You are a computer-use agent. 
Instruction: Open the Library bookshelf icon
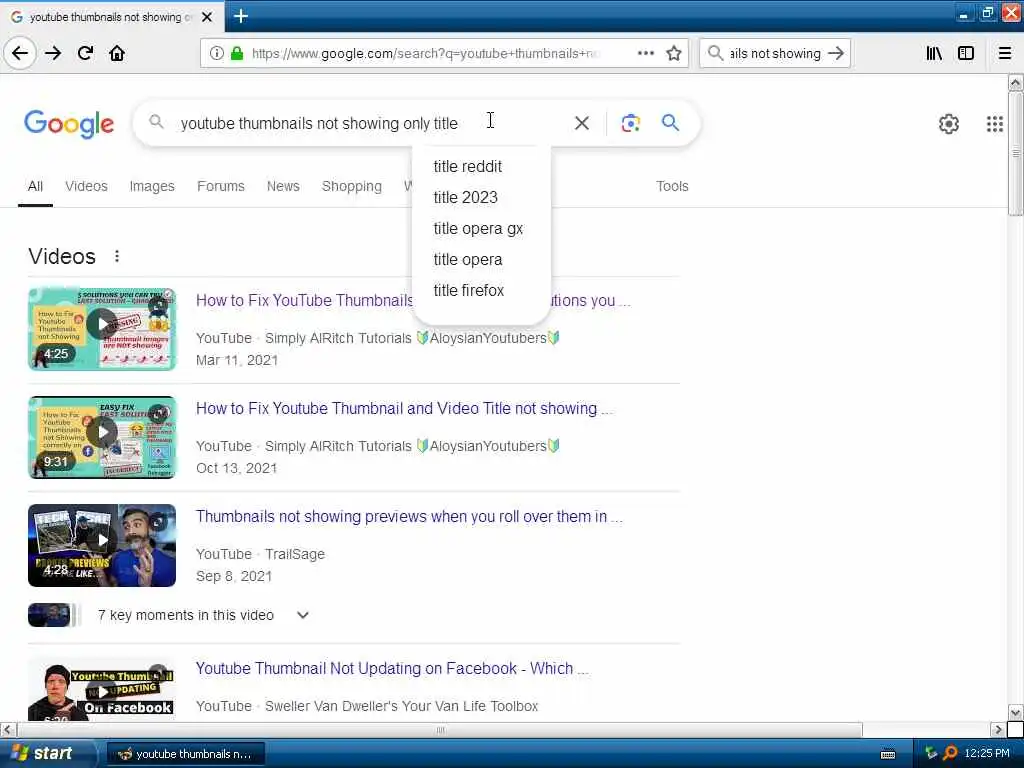pyautogui.click(x=934, y=53)
